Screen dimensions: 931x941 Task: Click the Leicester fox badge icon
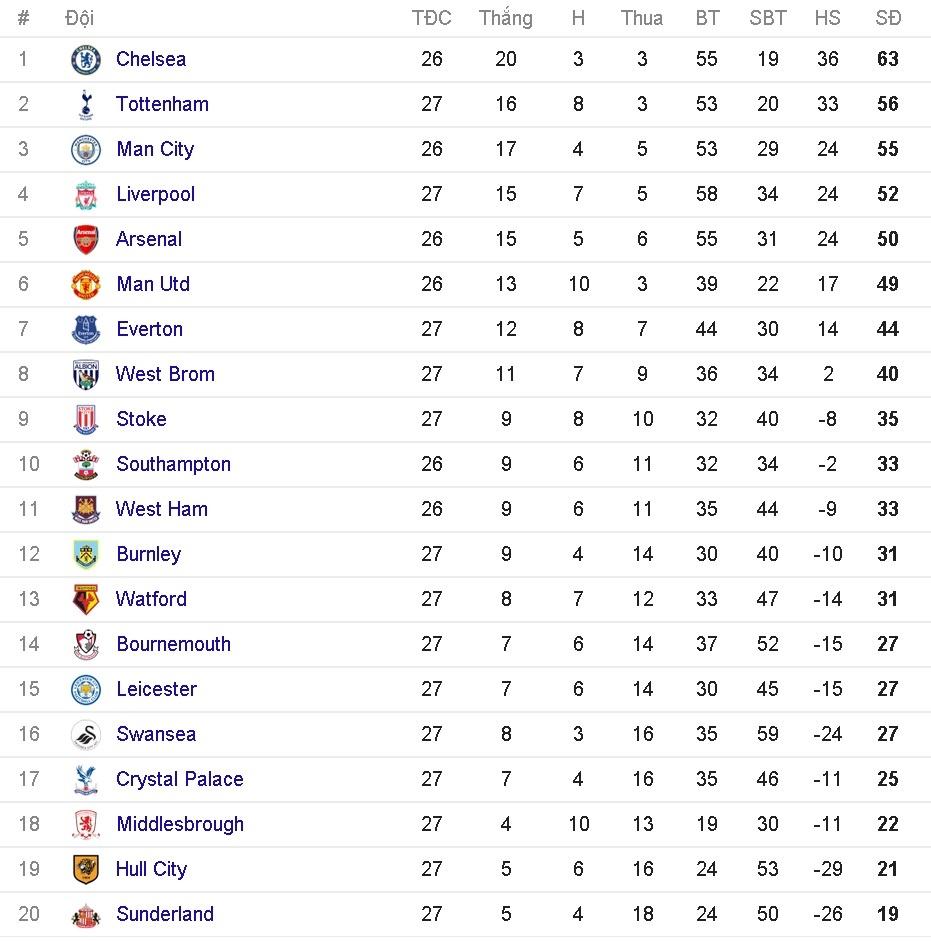86,690
